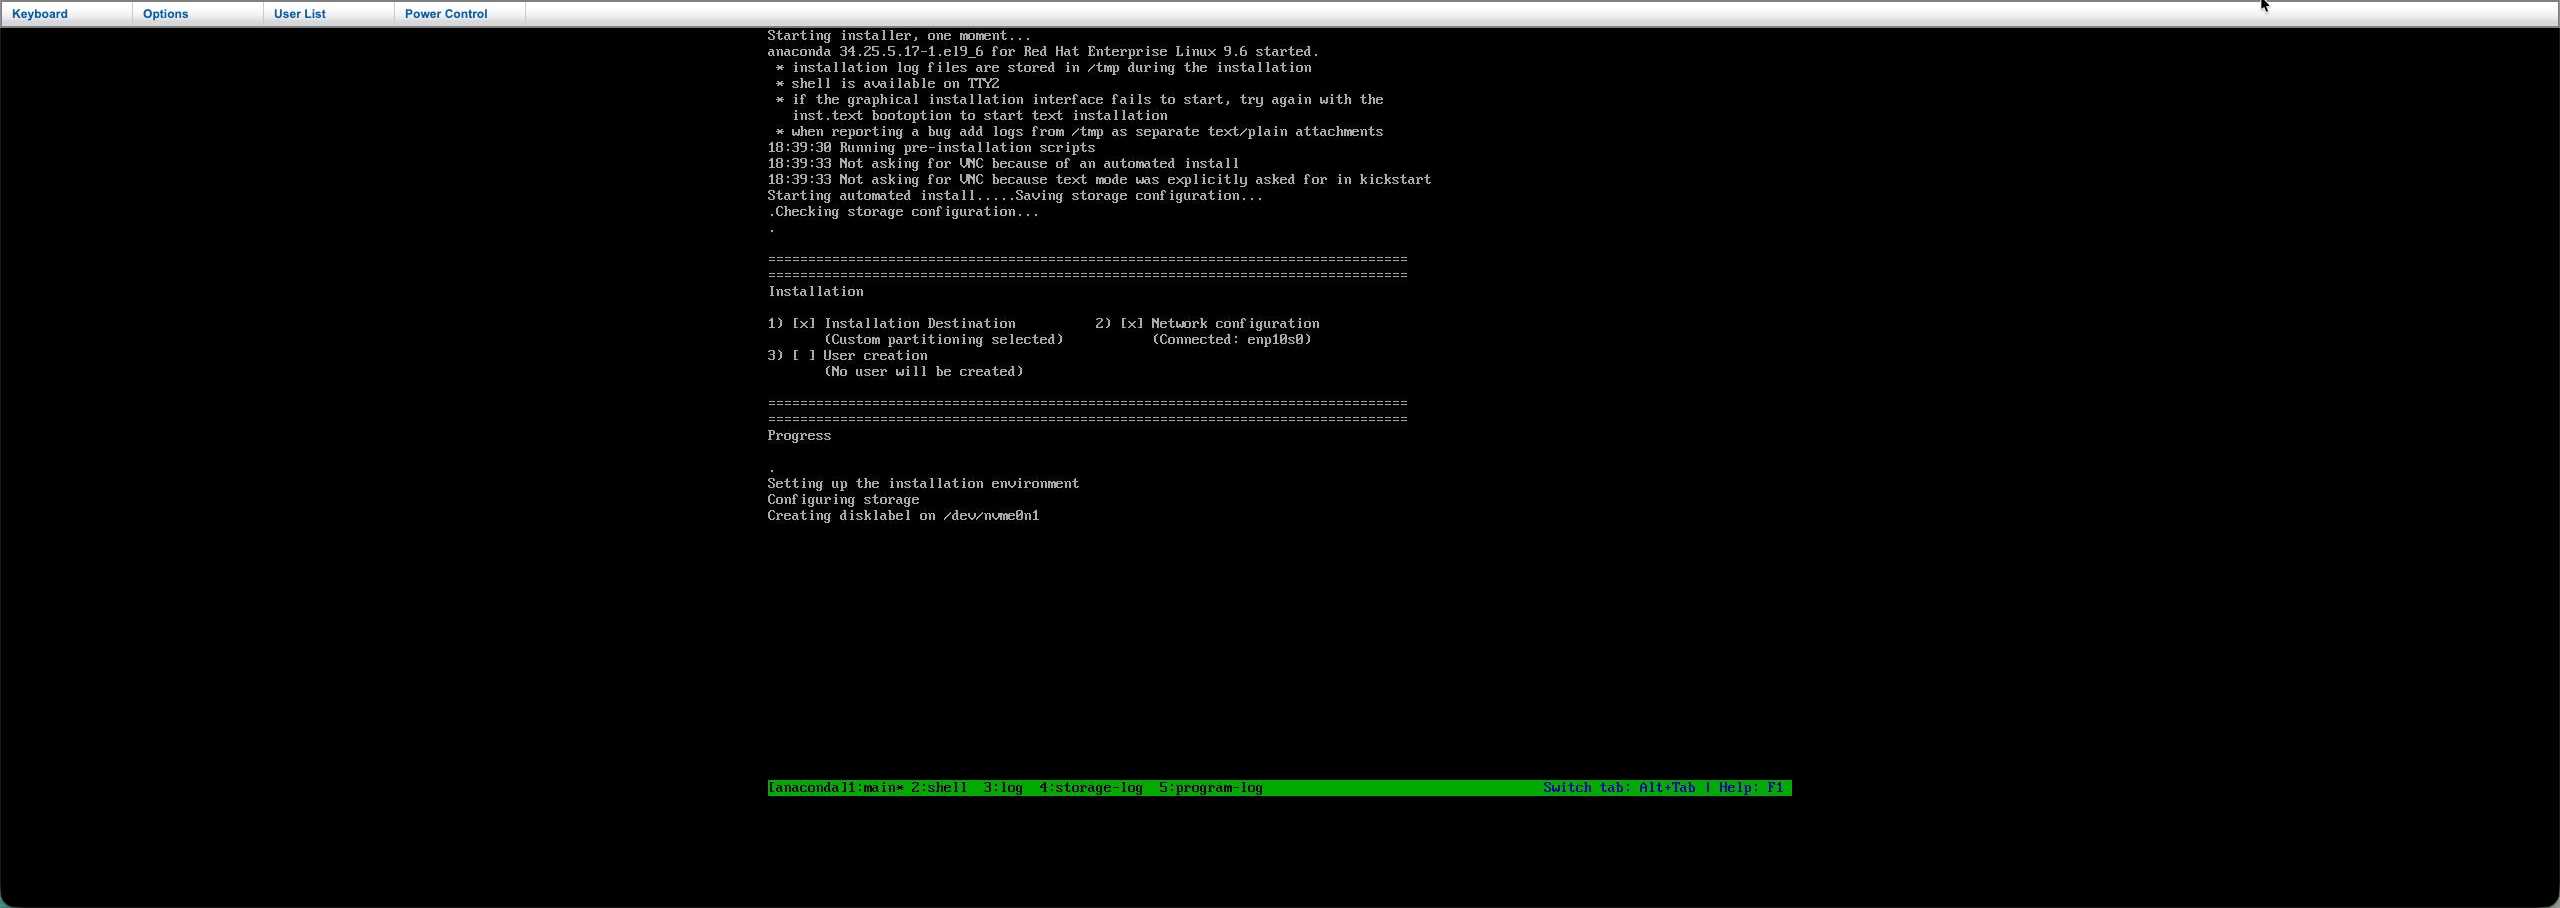Click the "(Connected: enp10s0)" network status text

pyautogui.click(x=1231, y=340)
